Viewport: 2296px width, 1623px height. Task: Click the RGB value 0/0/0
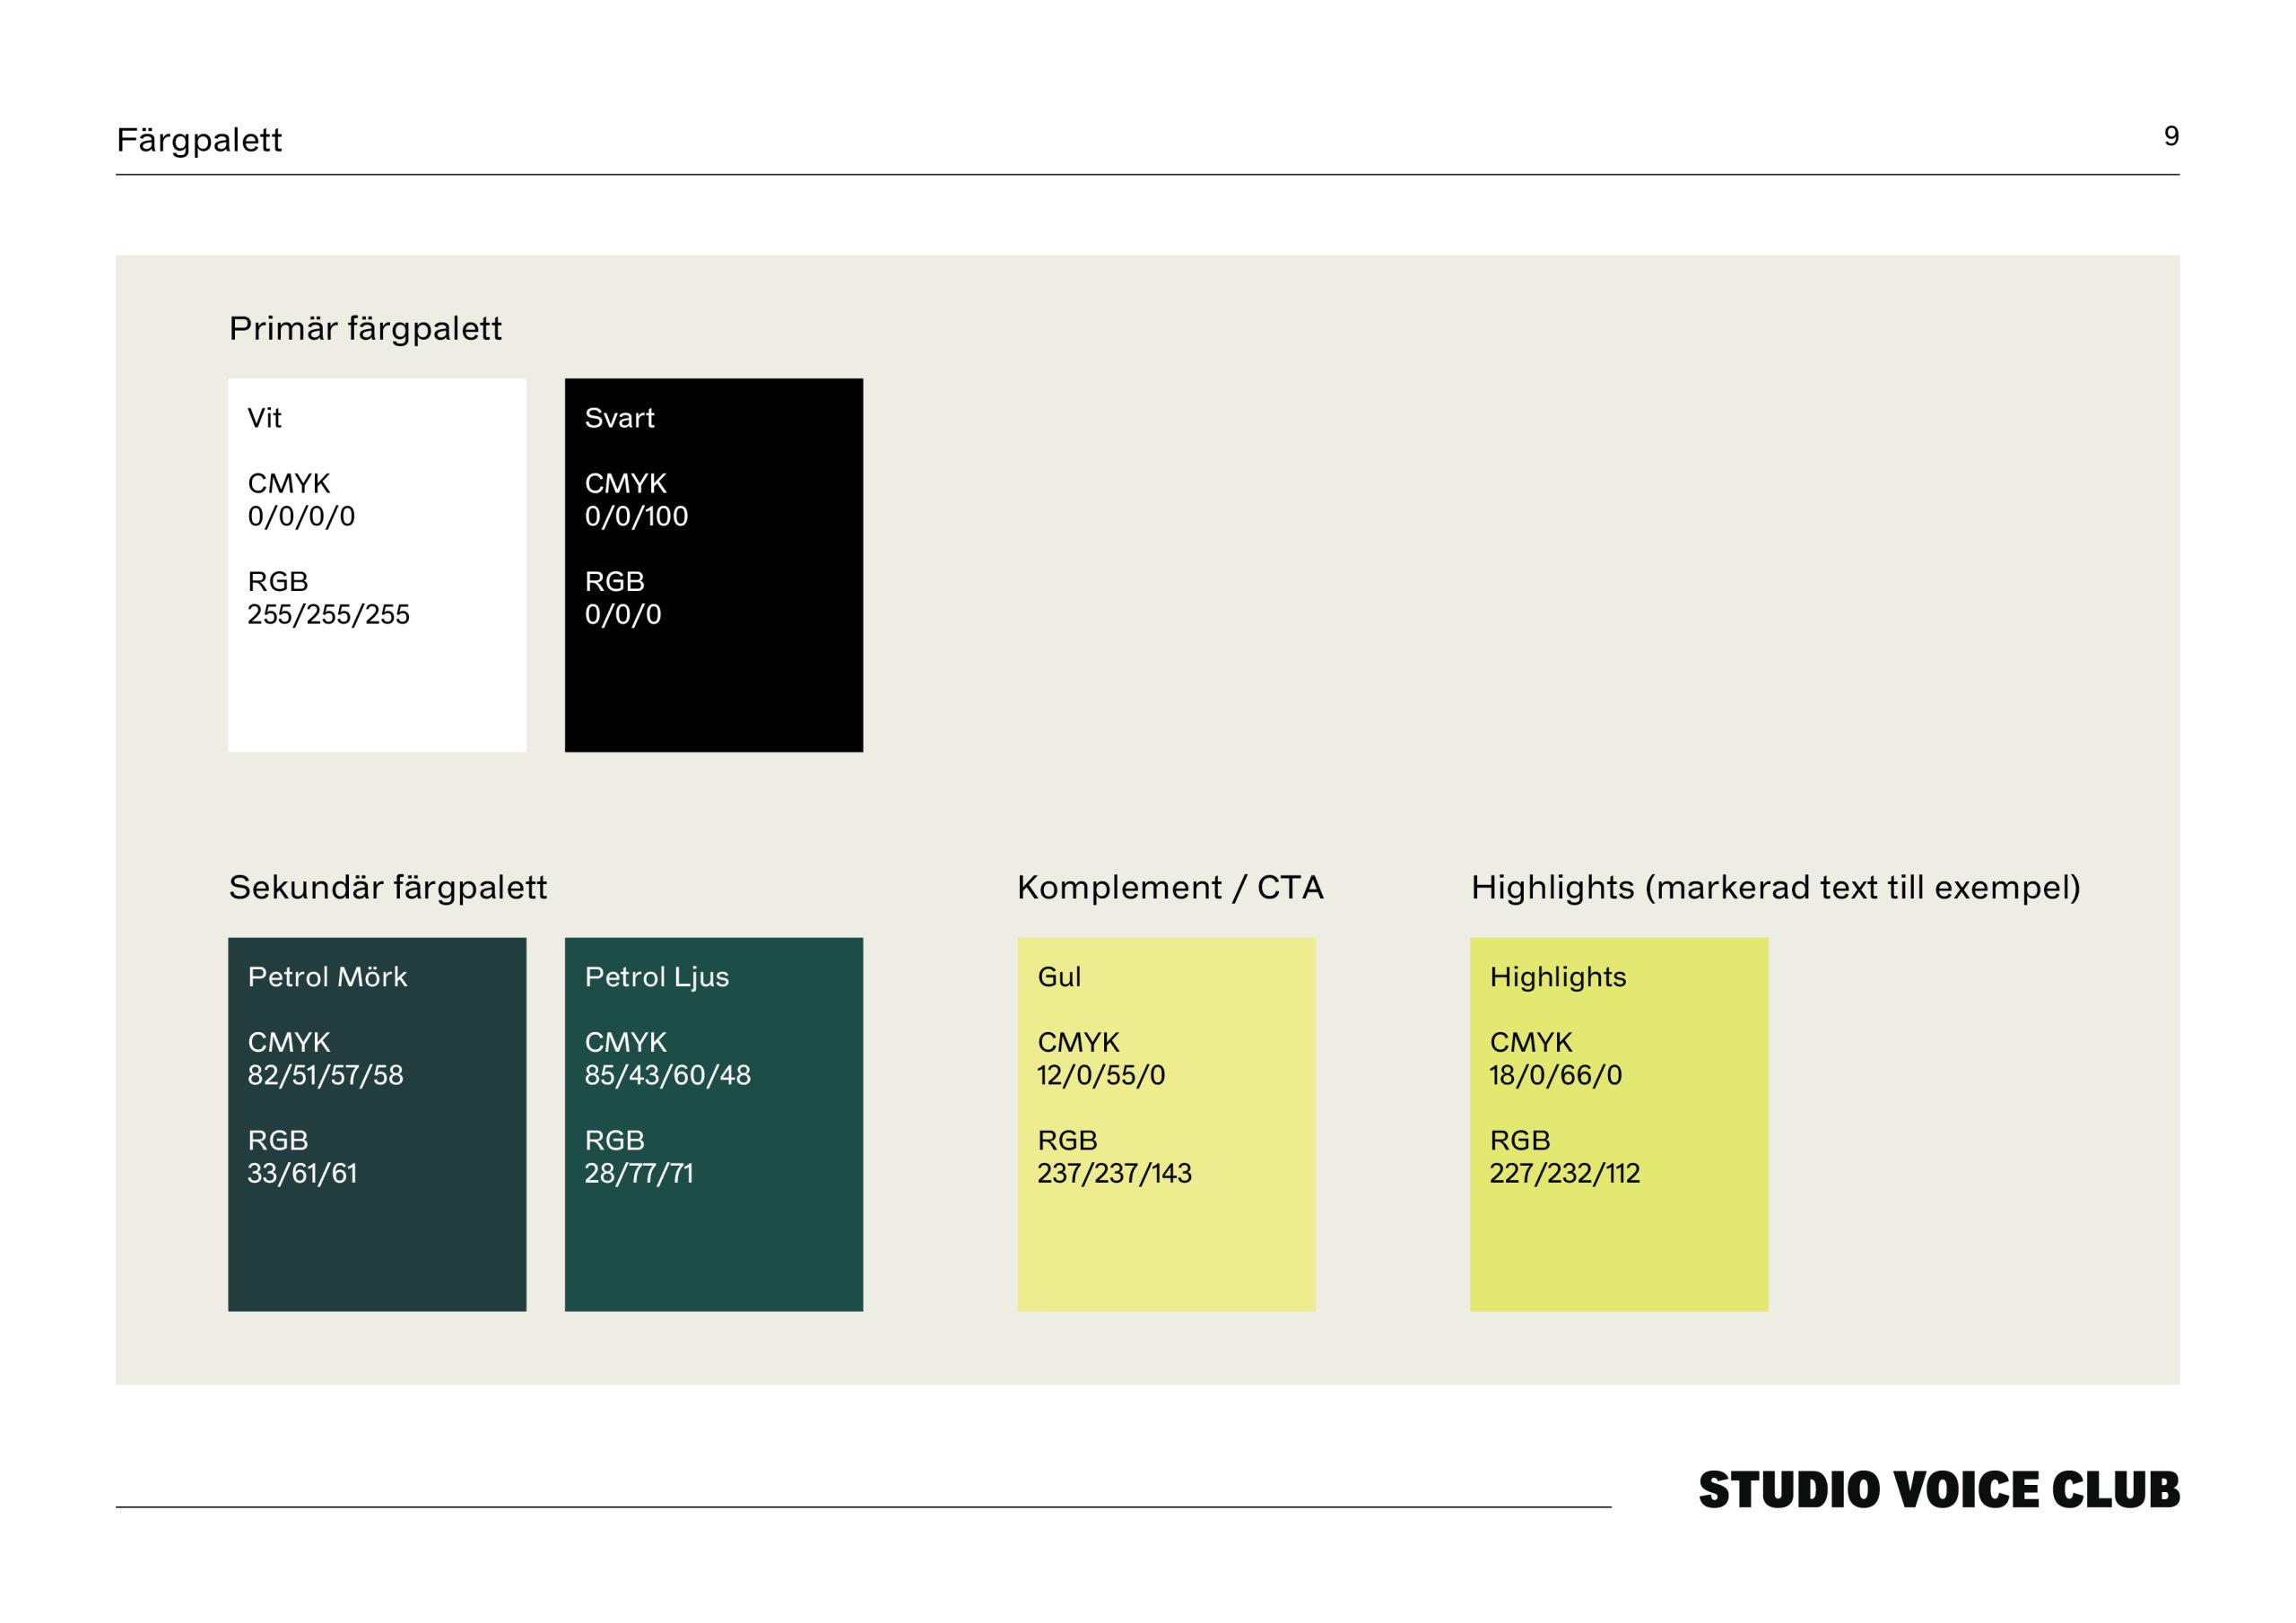pos(623,614)
